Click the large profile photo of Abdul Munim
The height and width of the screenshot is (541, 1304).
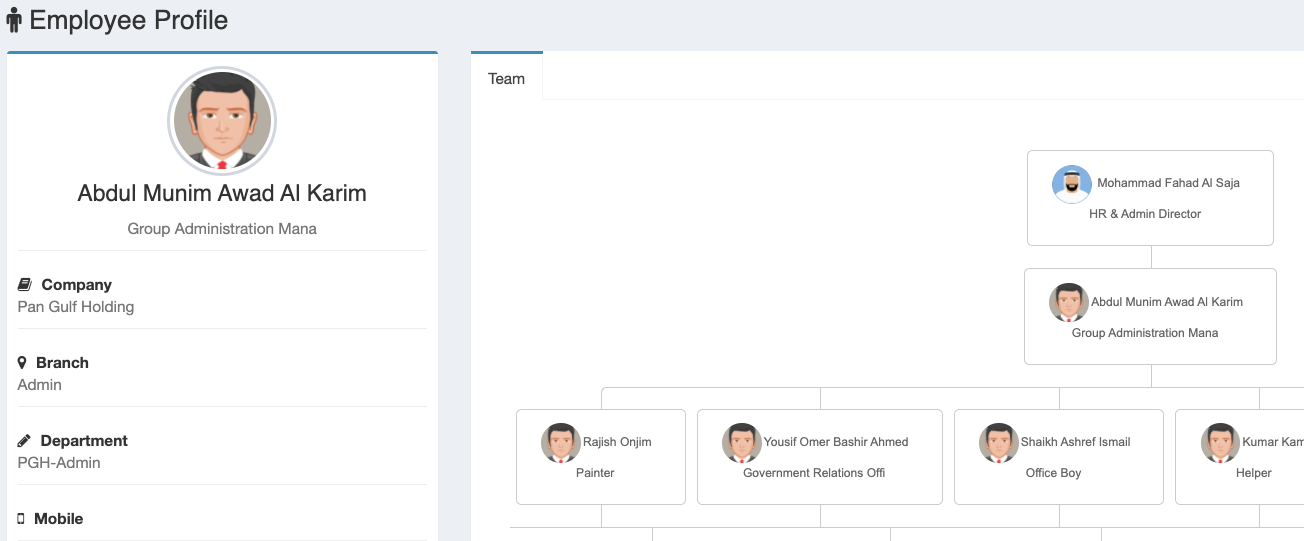pos(222,122)
